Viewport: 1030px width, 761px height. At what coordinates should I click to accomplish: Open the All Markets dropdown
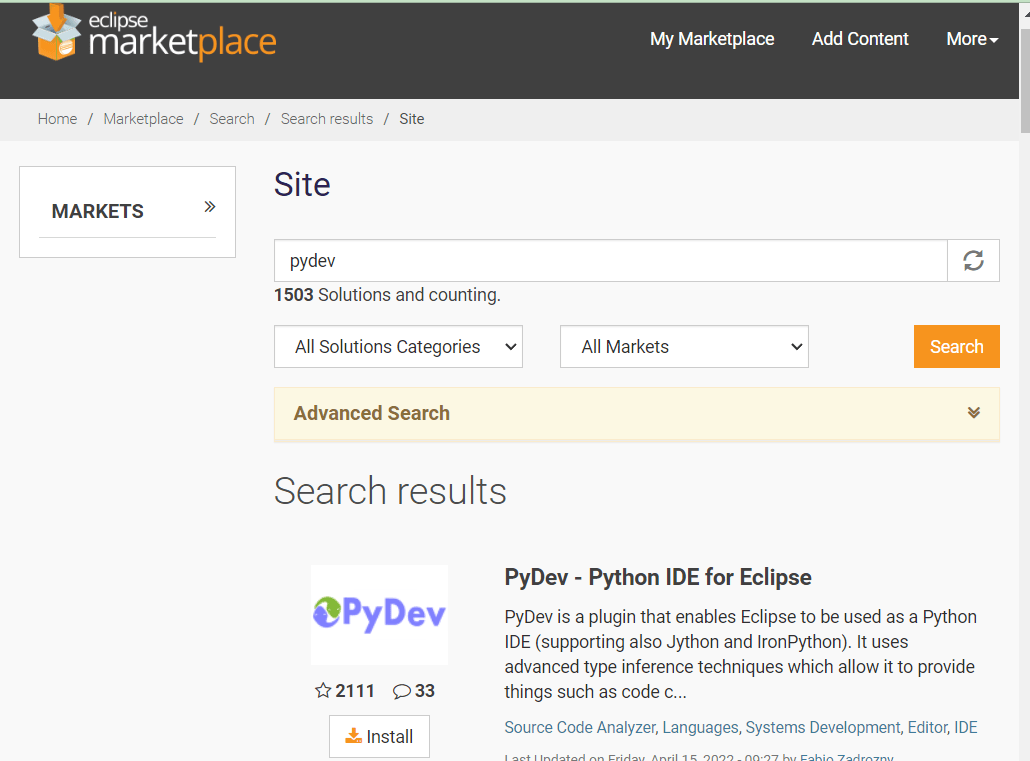point(684,346)
